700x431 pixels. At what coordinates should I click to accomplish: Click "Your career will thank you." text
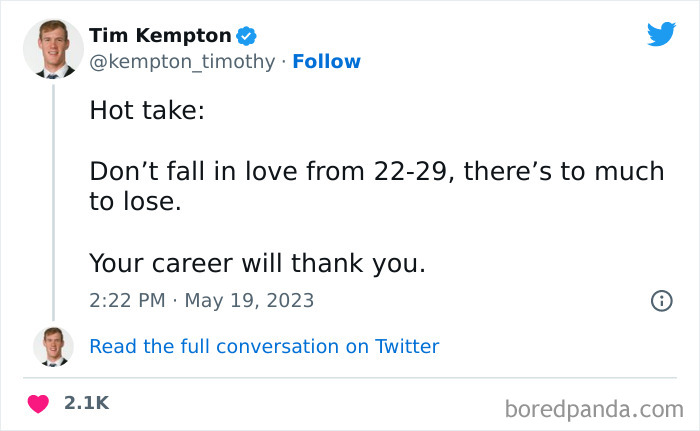click(x=257, y=263)
